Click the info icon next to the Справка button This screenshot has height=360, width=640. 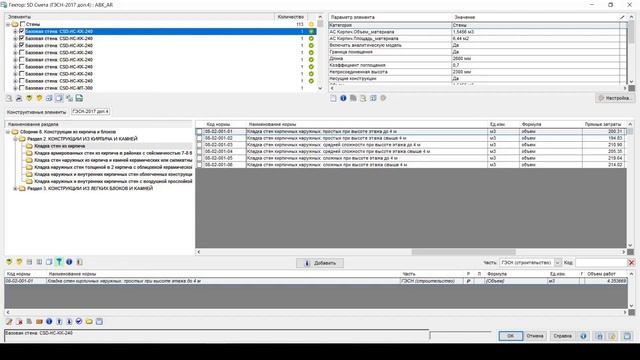click(583, 336)
